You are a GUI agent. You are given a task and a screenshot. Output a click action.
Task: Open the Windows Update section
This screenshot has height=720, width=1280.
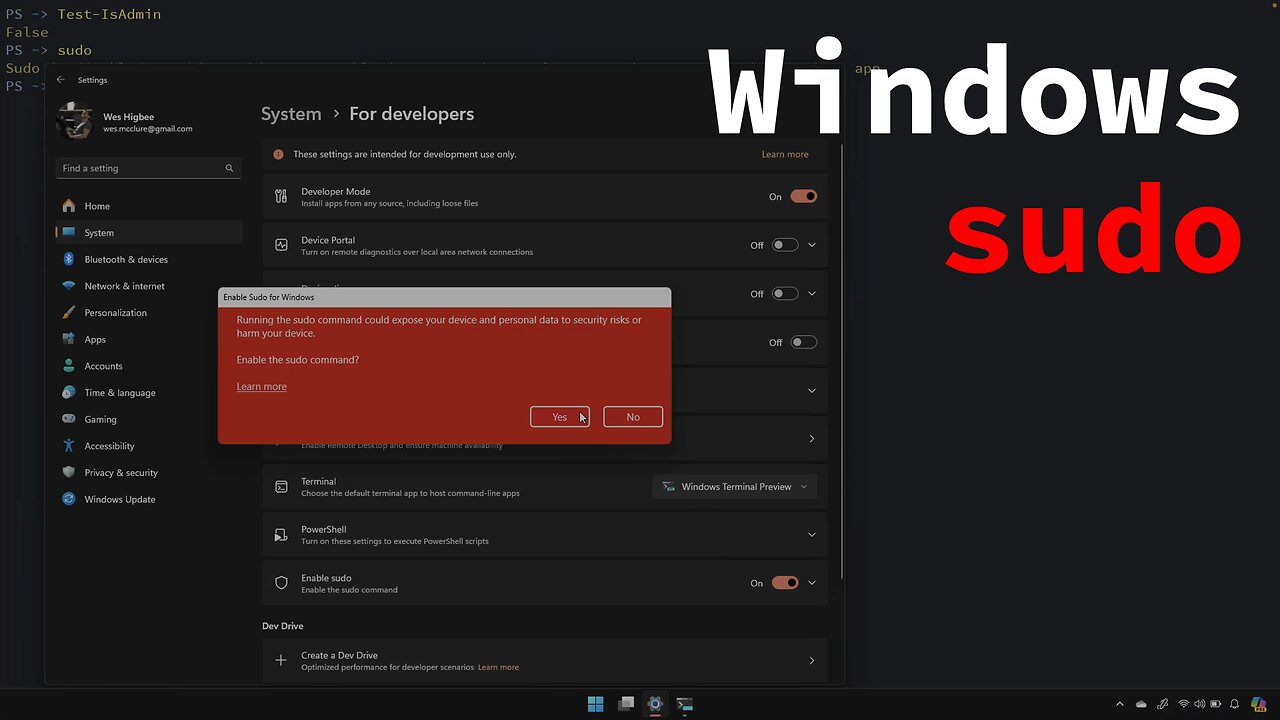tap(119, 499)
